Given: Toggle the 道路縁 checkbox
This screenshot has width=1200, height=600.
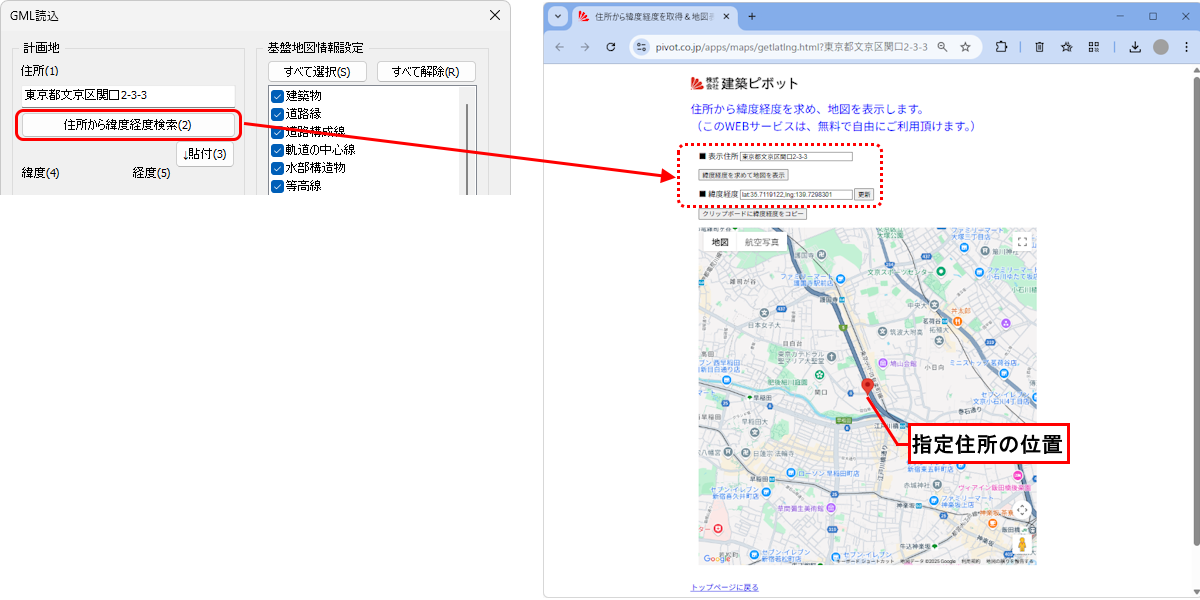Looking at the screenshot, I should coord(278,114).
